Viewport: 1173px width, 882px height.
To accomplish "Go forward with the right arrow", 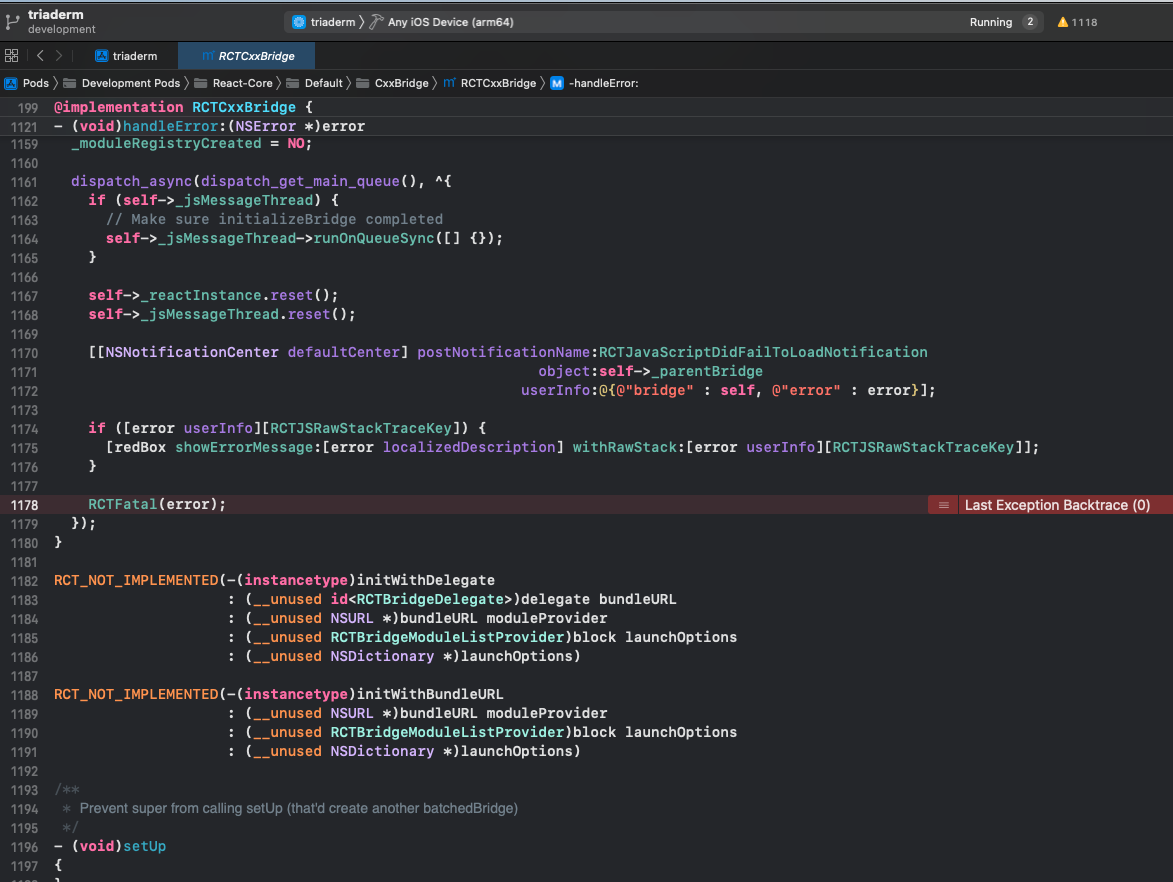I will 59,56.
